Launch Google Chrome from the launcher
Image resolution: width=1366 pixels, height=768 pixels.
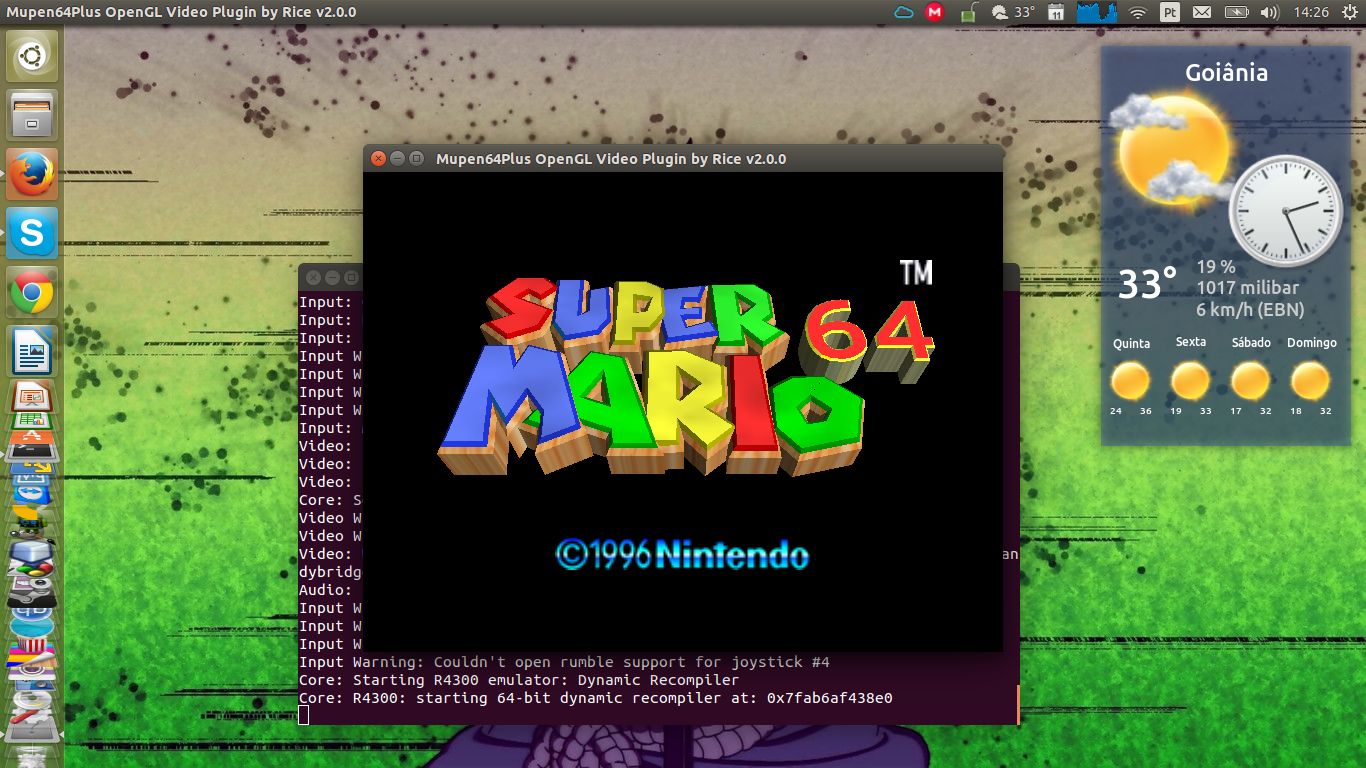[x=32, y=292]
